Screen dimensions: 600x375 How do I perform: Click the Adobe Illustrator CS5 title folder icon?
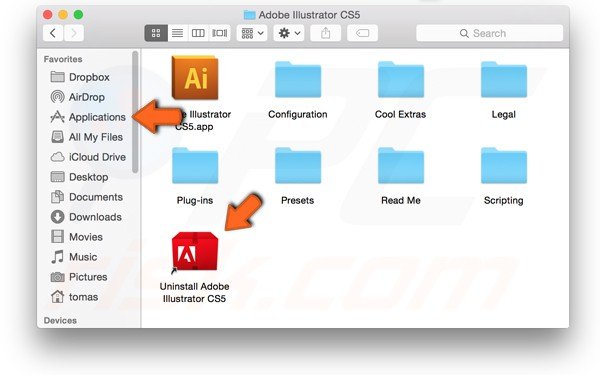(249, 15)
